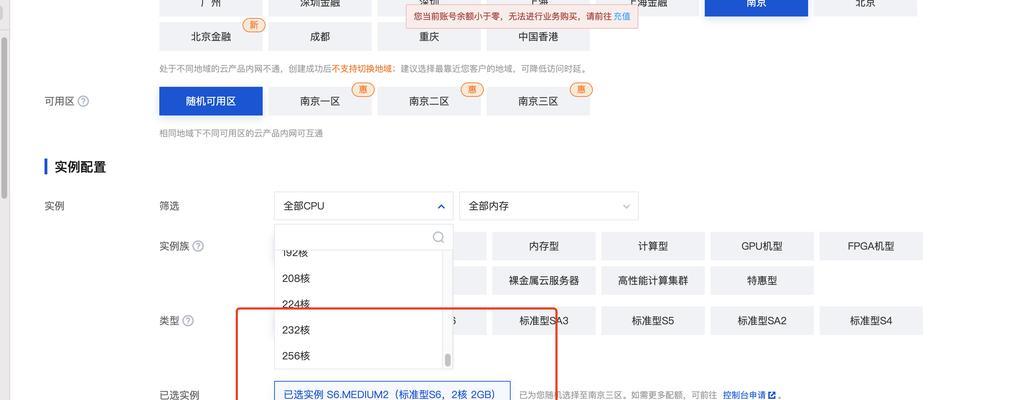Pick the 标准型SA2 instance type
Screen dimensions: 1027x400
(762, 321)
